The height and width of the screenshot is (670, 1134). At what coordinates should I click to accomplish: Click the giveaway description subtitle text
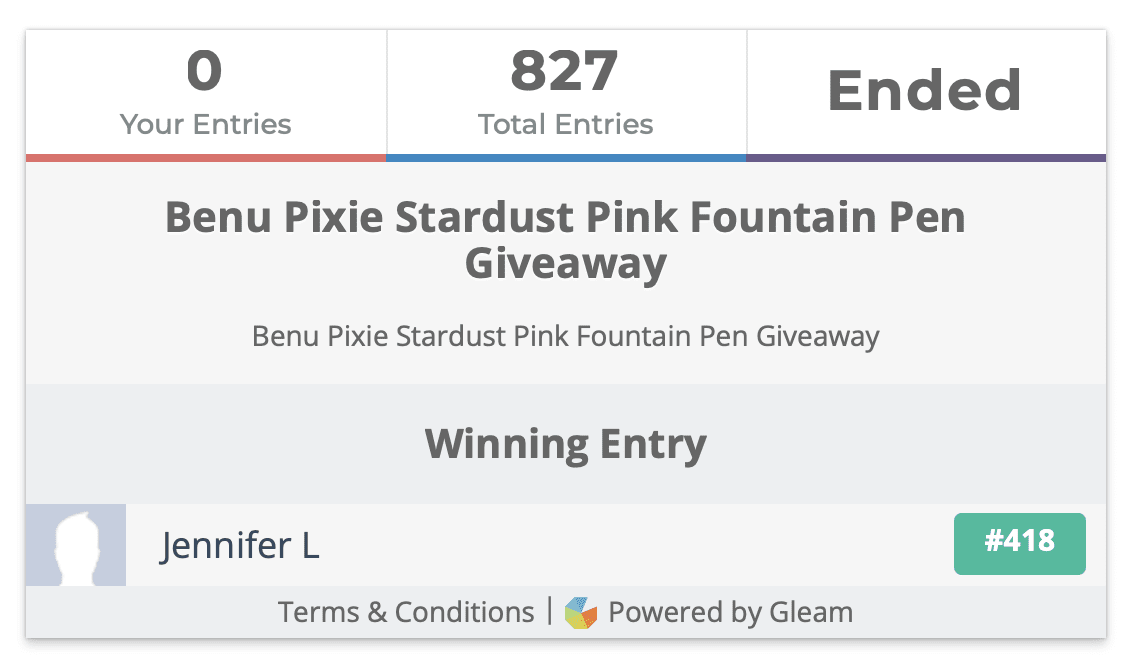click(x=566, y=336)
